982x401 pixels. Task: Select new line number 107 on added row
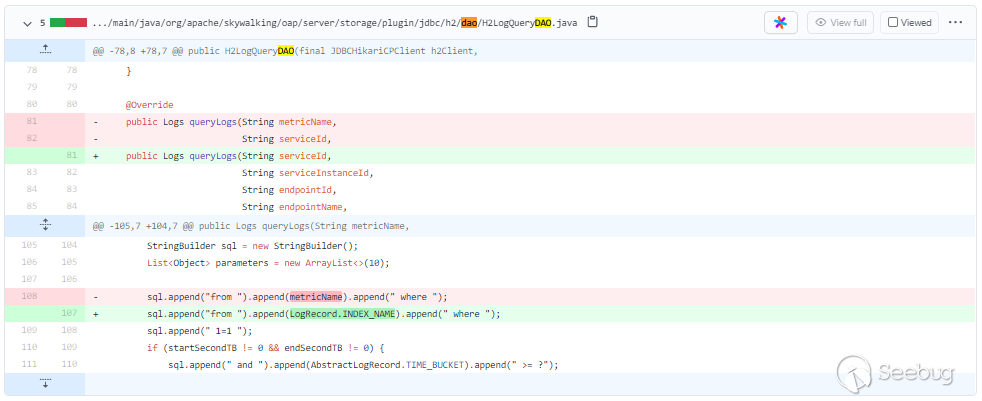click(x=70, y=313)
